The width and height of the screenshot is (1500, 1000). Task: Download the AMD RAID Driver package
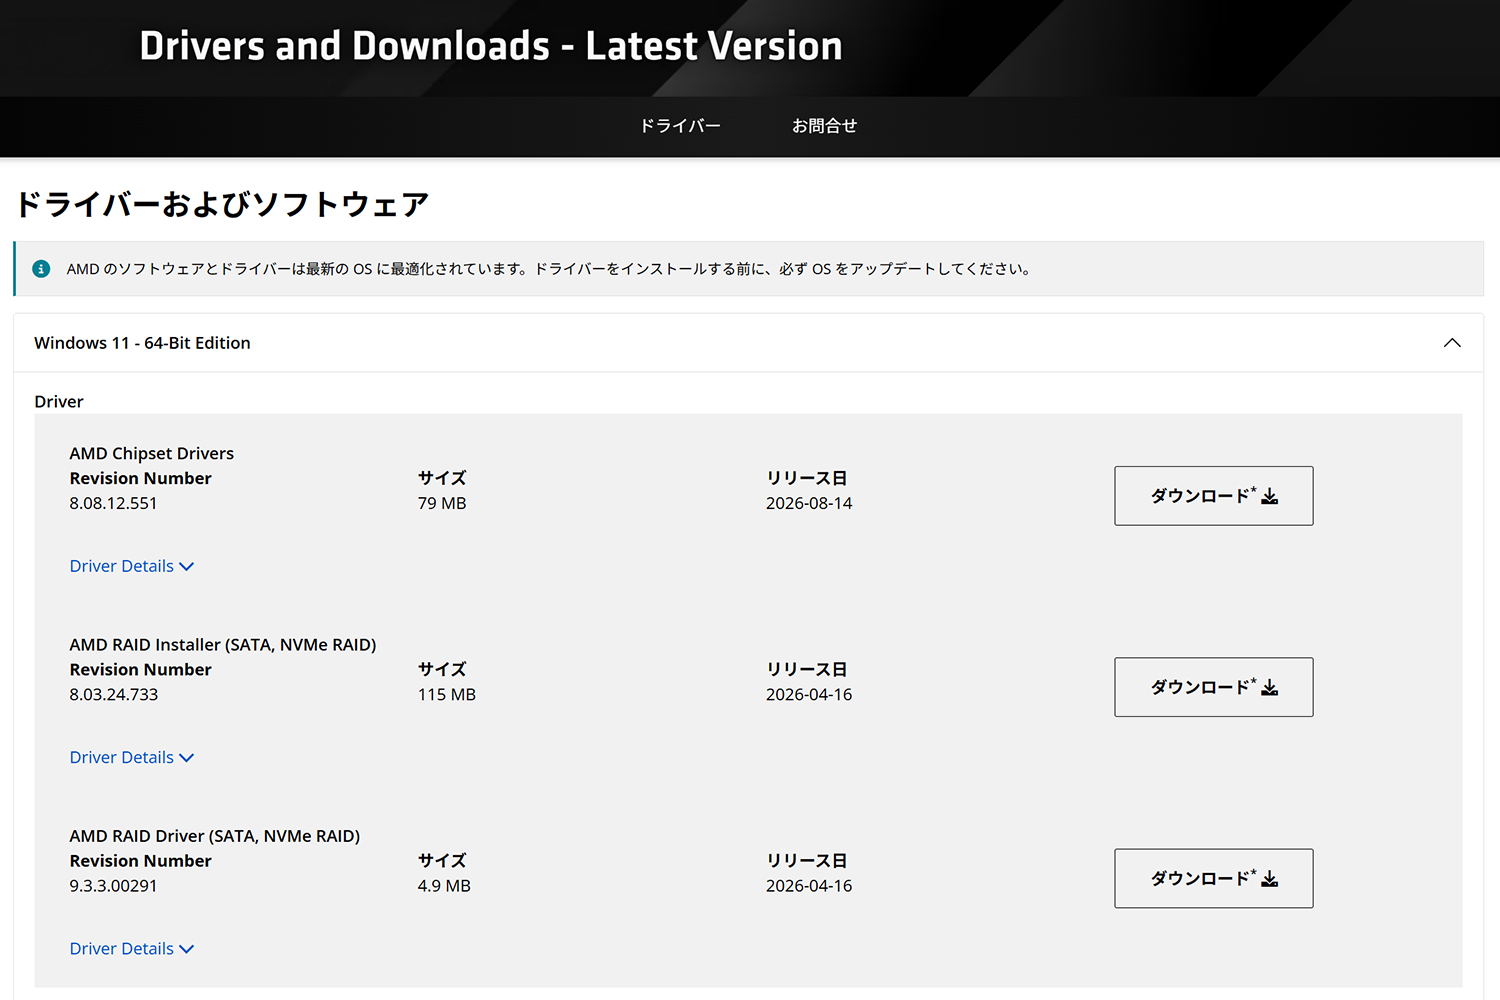click(x=1214, y=879)
